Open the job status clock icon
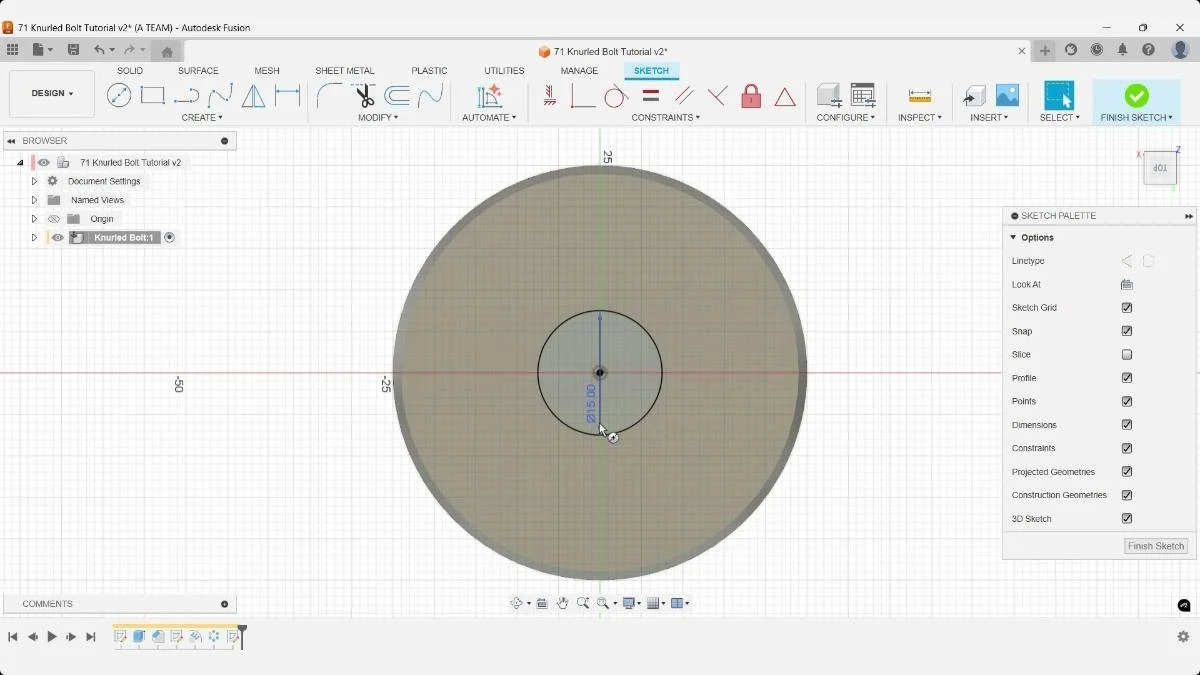Viewport: 1200px width, 675px height. coord(1097,50)
